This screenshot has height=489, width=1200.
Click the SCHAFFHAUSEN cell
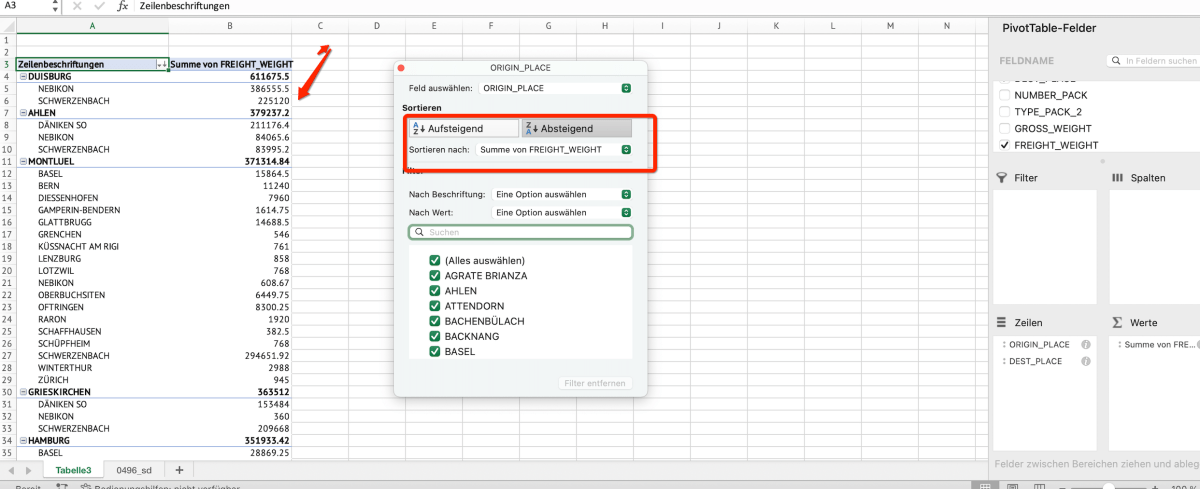coord(92,331)
